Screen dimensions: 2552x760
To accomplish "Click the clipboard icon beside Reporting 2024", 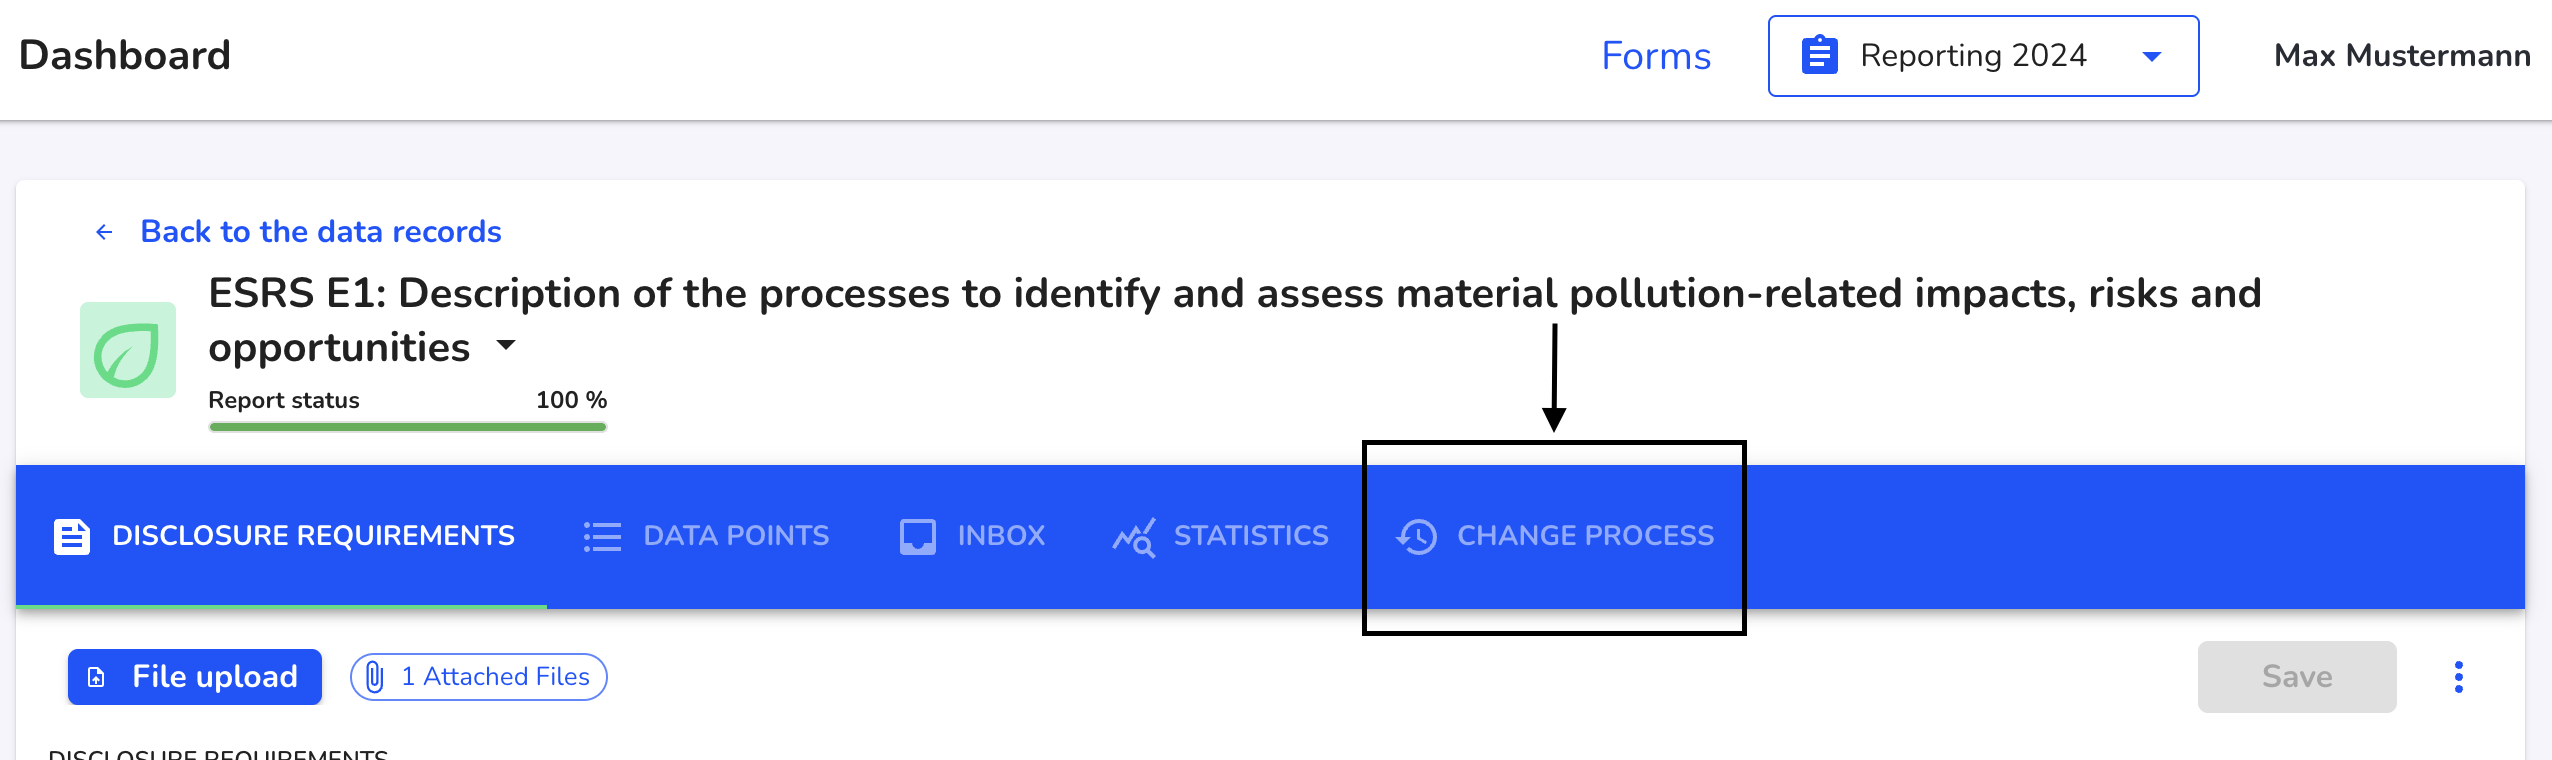I will pyautogui.click(x=1820, y=55).
